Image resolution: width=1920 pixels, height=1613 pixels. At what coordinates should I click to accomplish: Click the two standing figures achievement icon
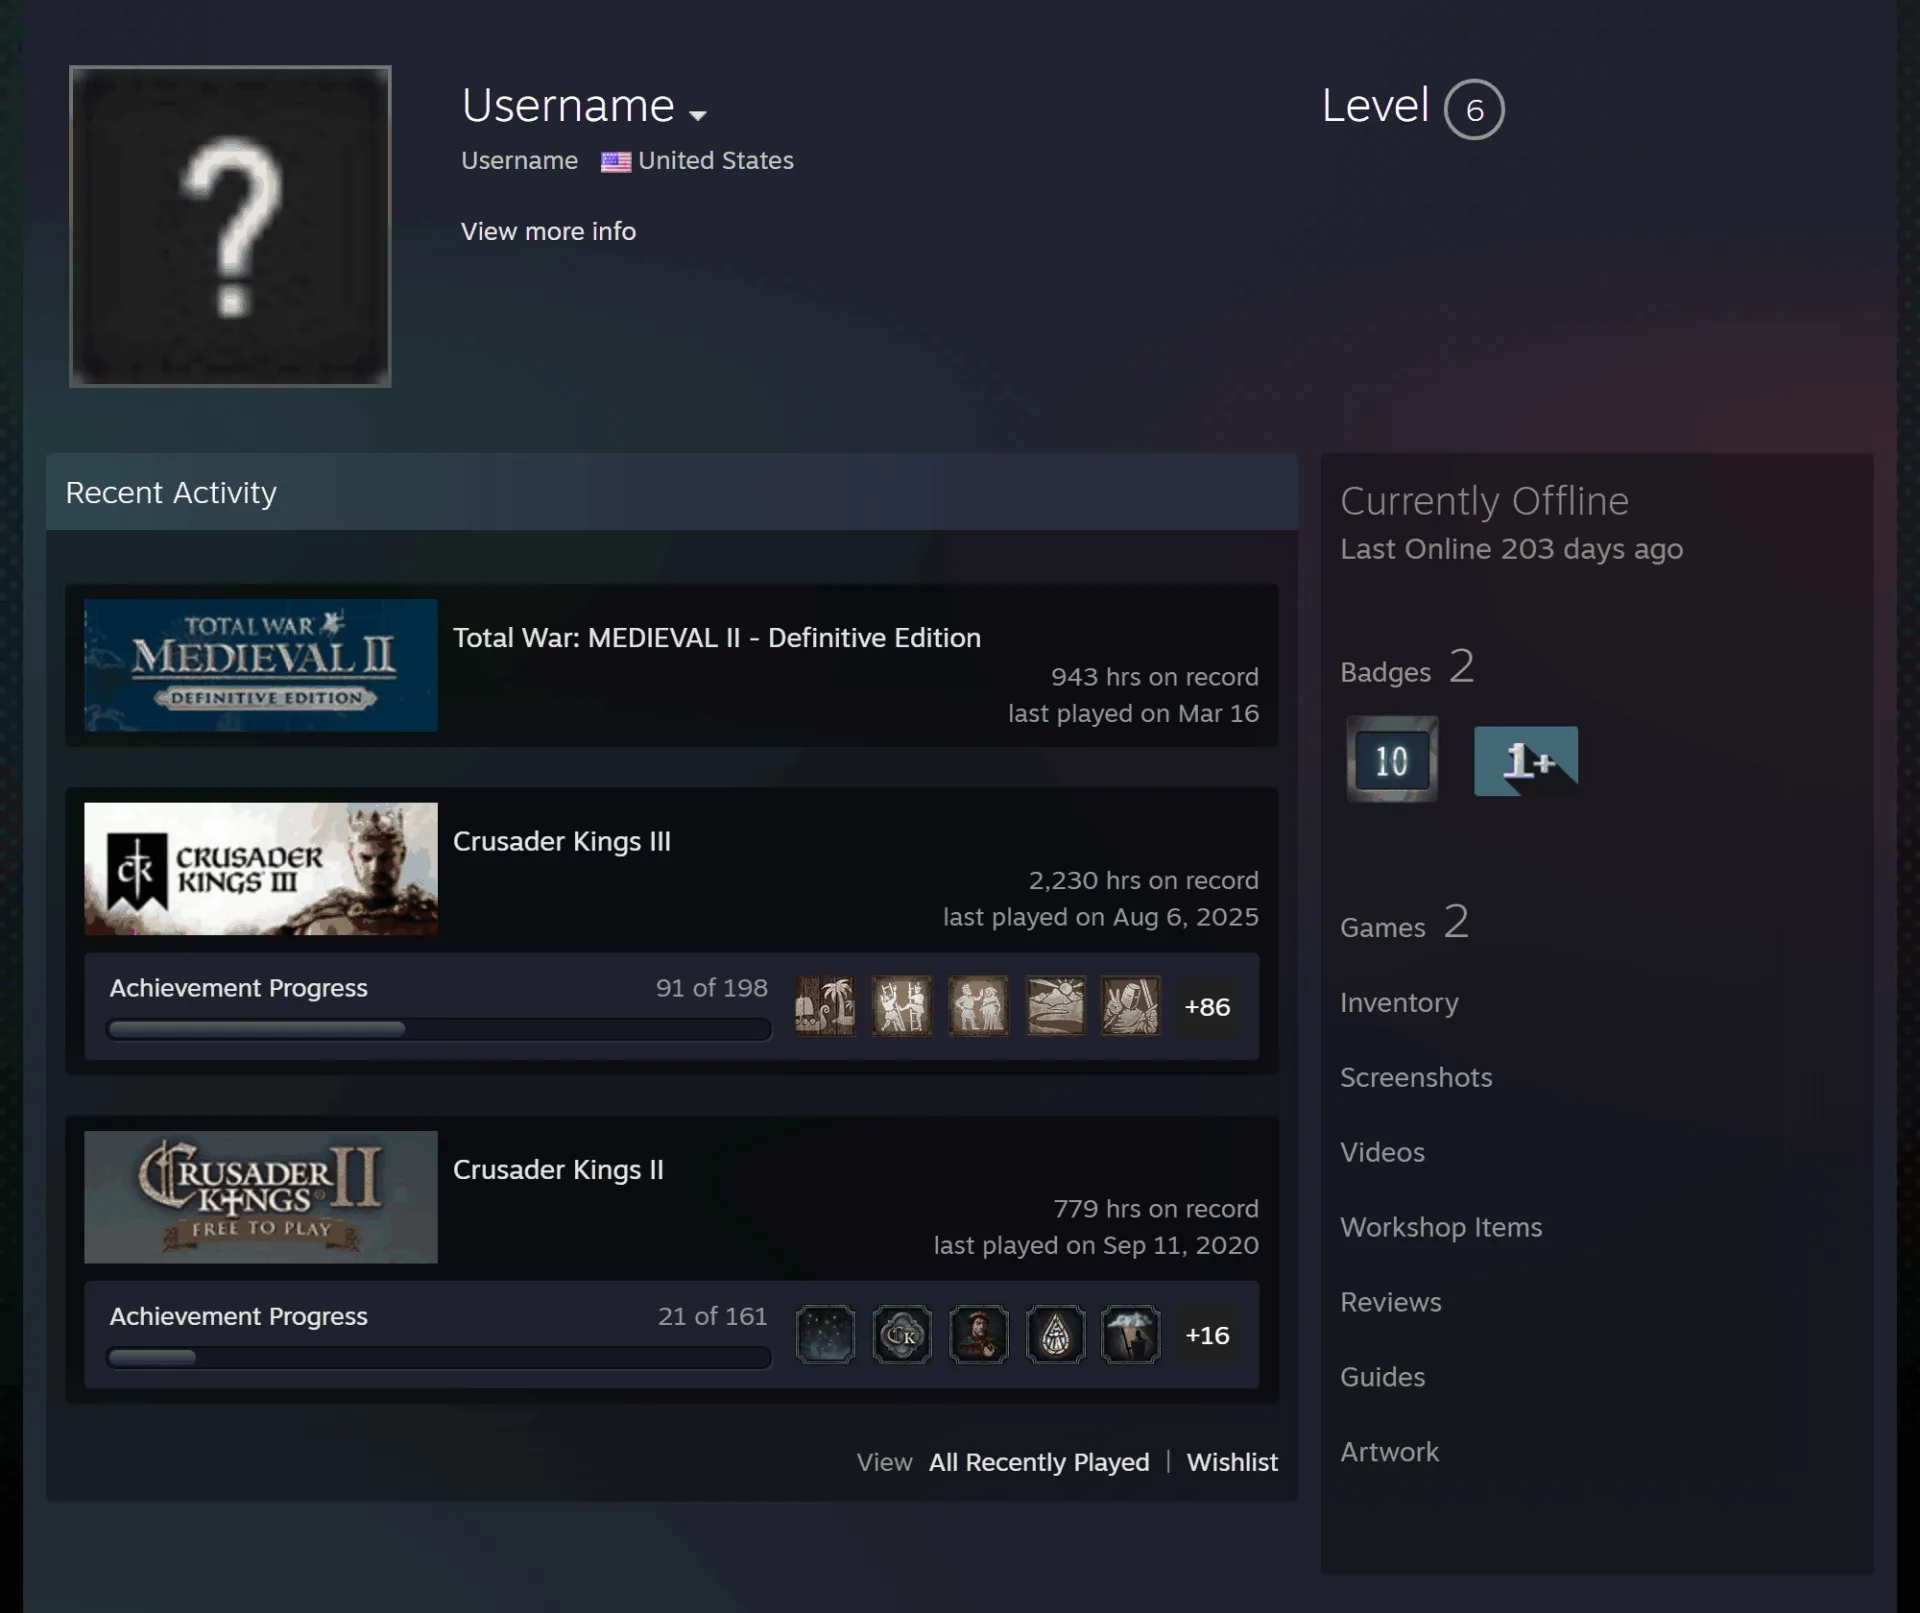[979, 1006]
